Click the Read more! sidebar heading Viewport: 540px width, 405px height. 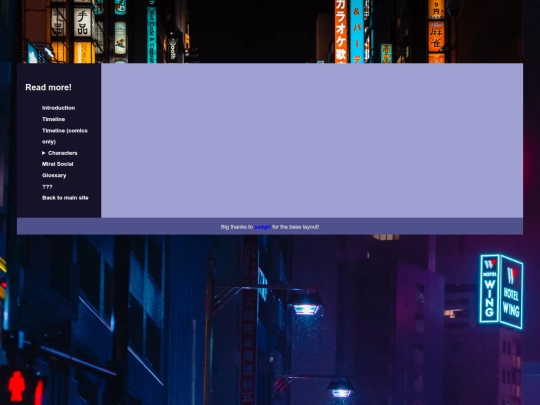pyautogui.click(x=49, y=87)
